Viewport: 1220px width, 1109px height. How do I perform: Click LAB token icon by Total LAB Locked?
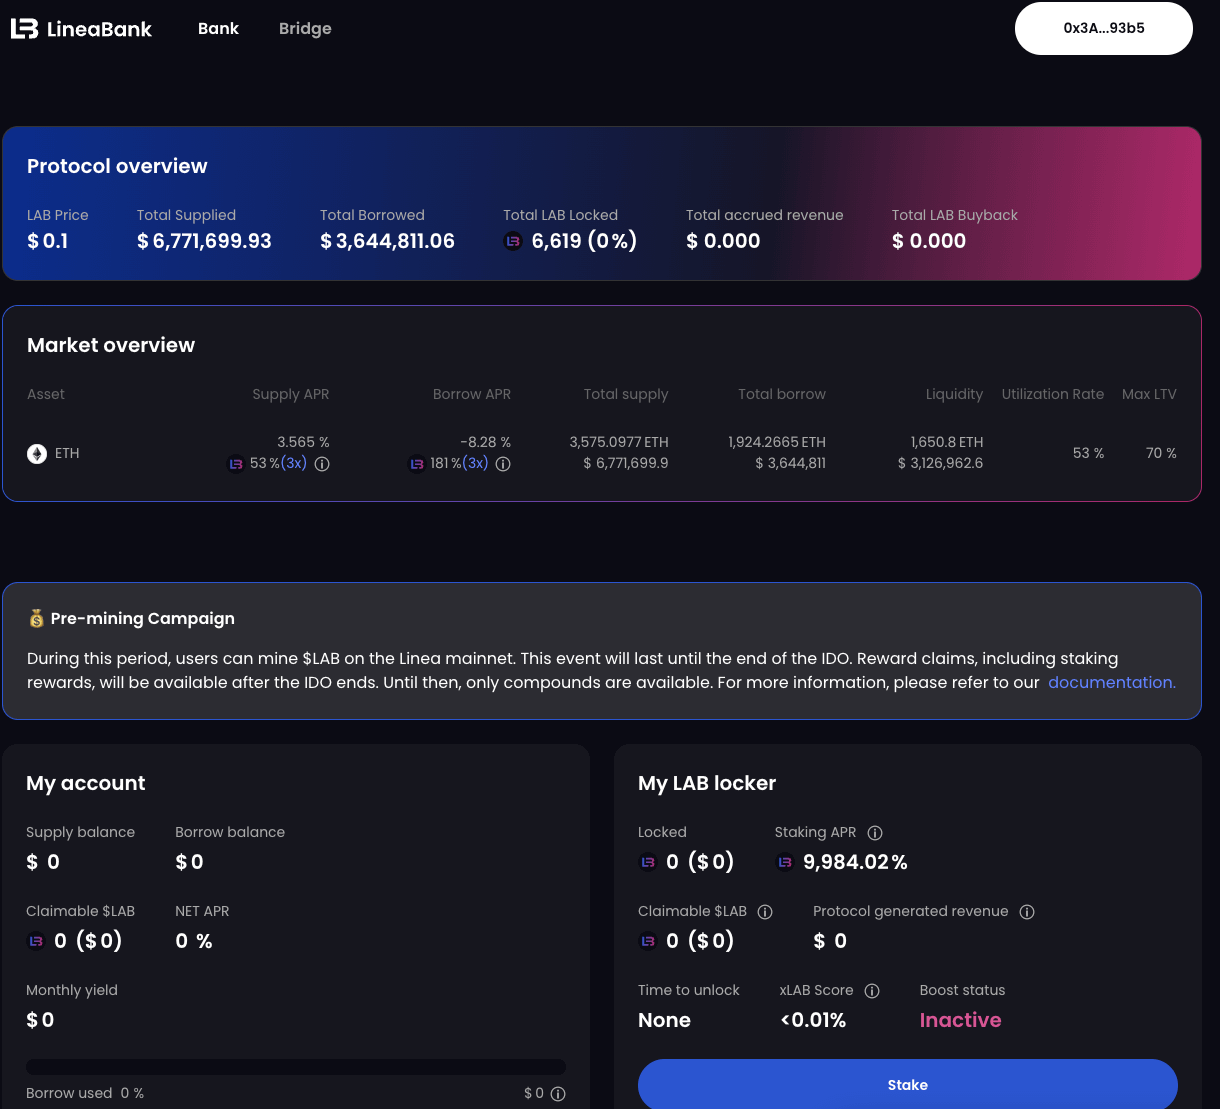coord(513,241)
